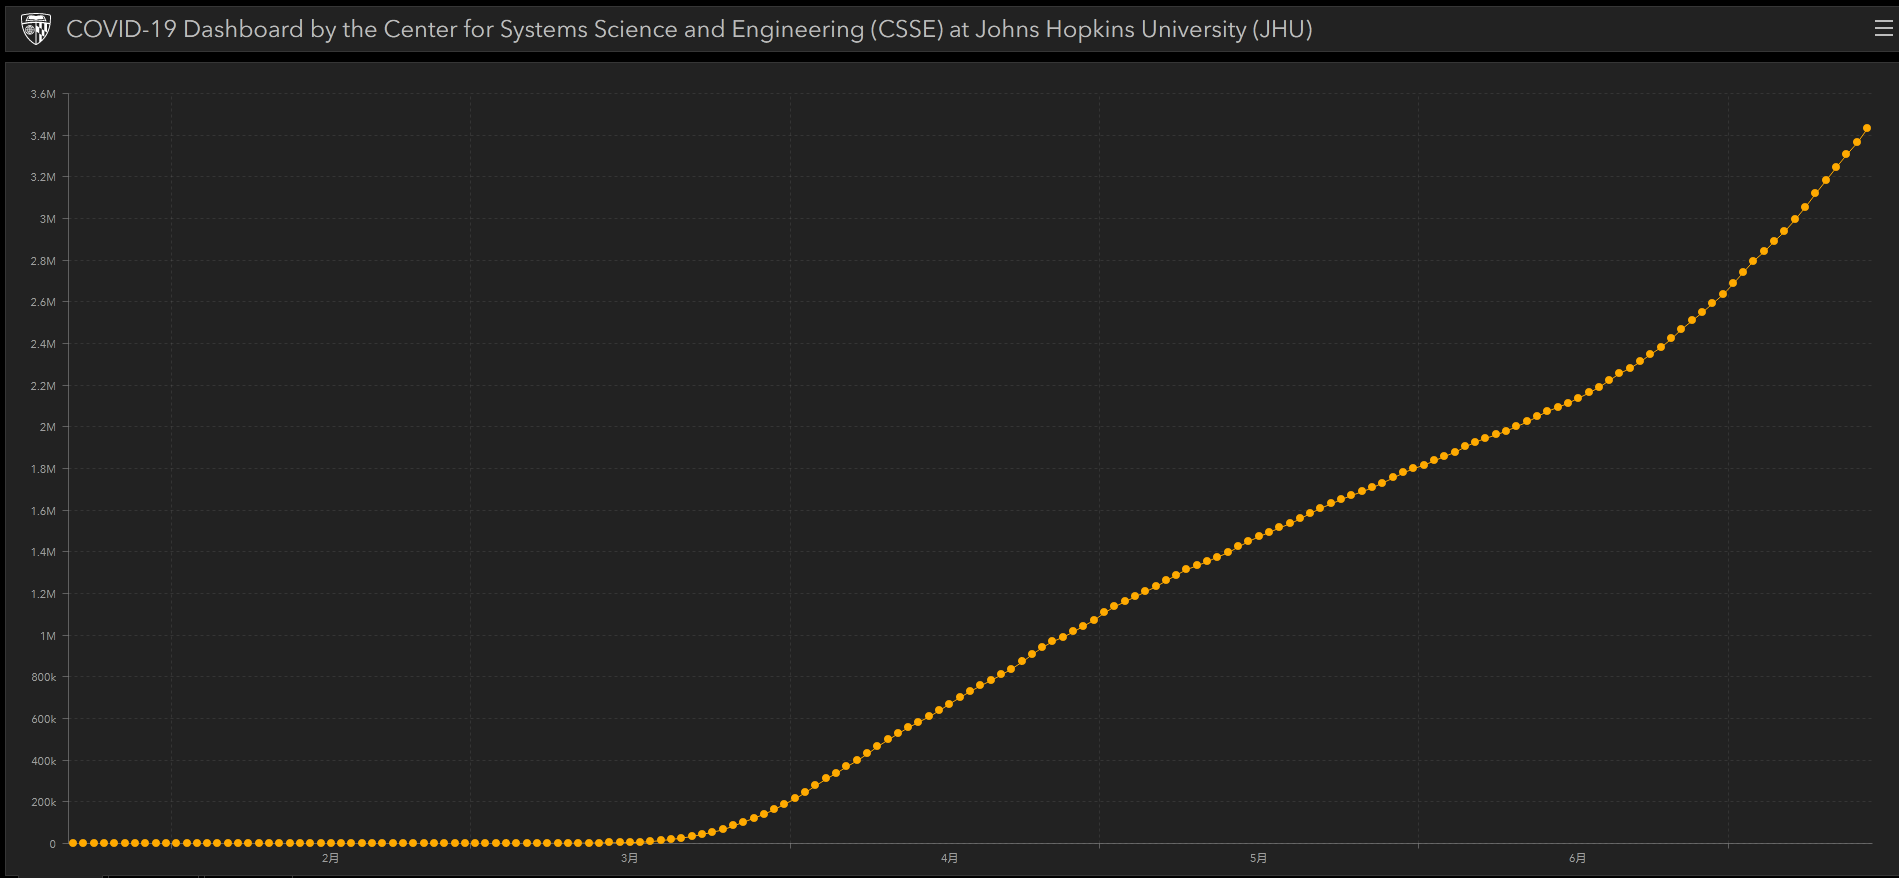This screenshot has height=878, width=1899.
Task: Click the 3M y-axis label
Action: (47, 219)
